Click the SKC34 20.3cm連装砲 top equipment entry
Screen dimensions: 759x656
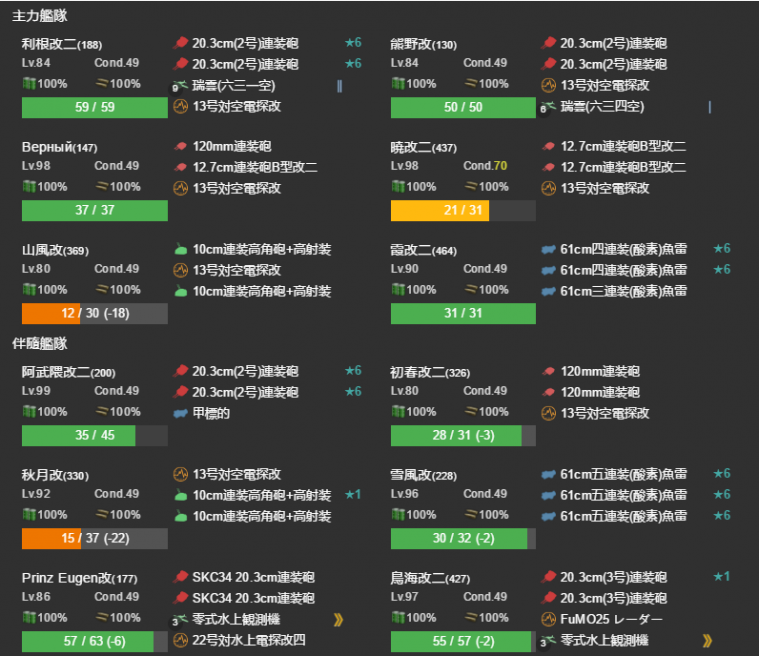[253, 578]
